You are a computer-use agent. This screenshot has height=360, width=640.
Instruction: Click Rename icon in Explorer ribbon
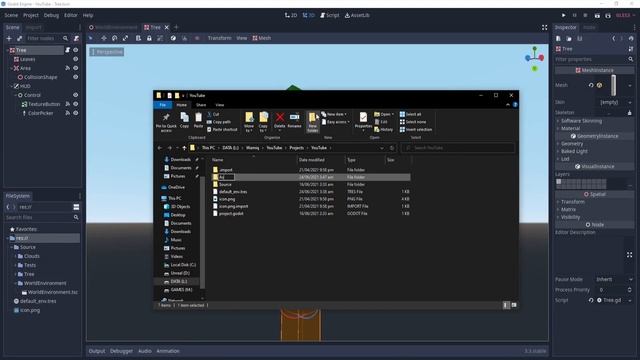tap(294, 120)
